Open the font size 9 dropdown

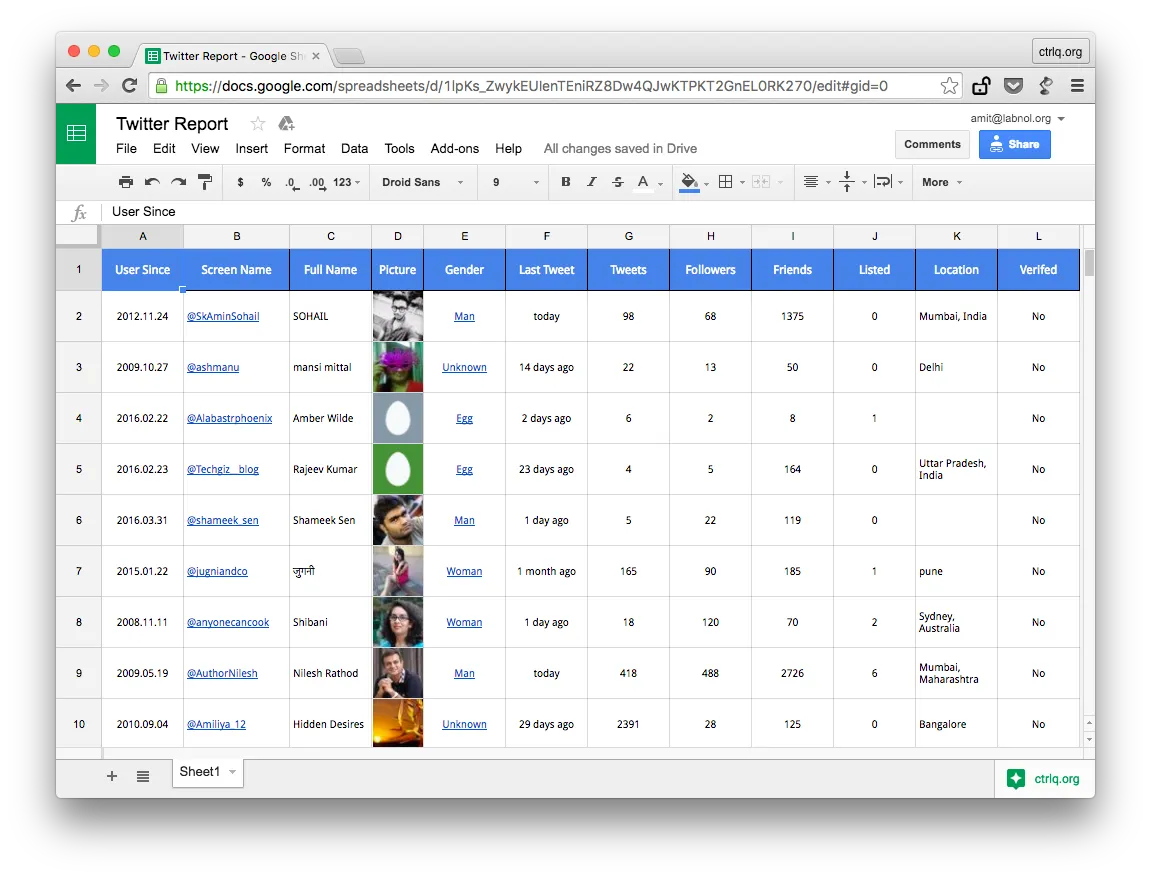click(x=515, y=182)
